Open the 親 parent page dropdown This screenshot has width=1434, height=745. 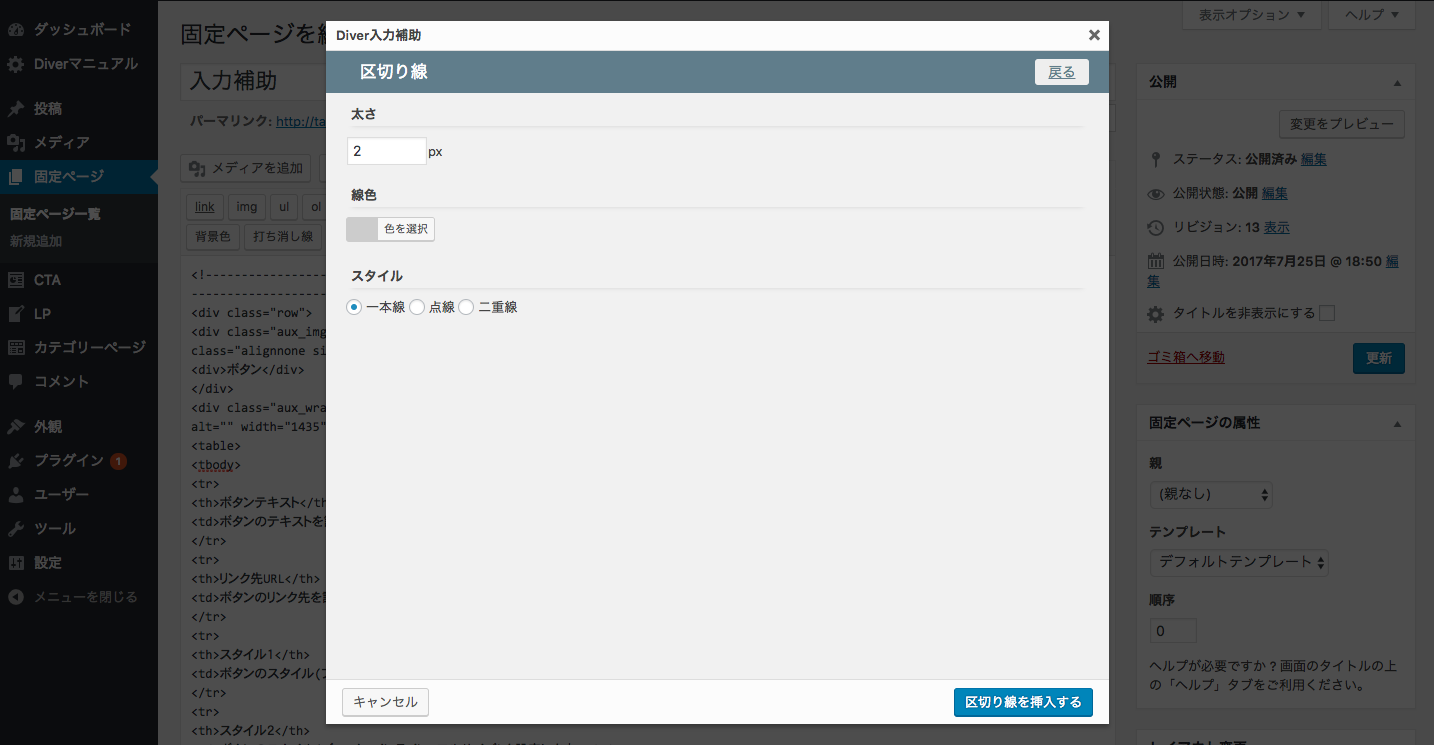[1211, 494]
